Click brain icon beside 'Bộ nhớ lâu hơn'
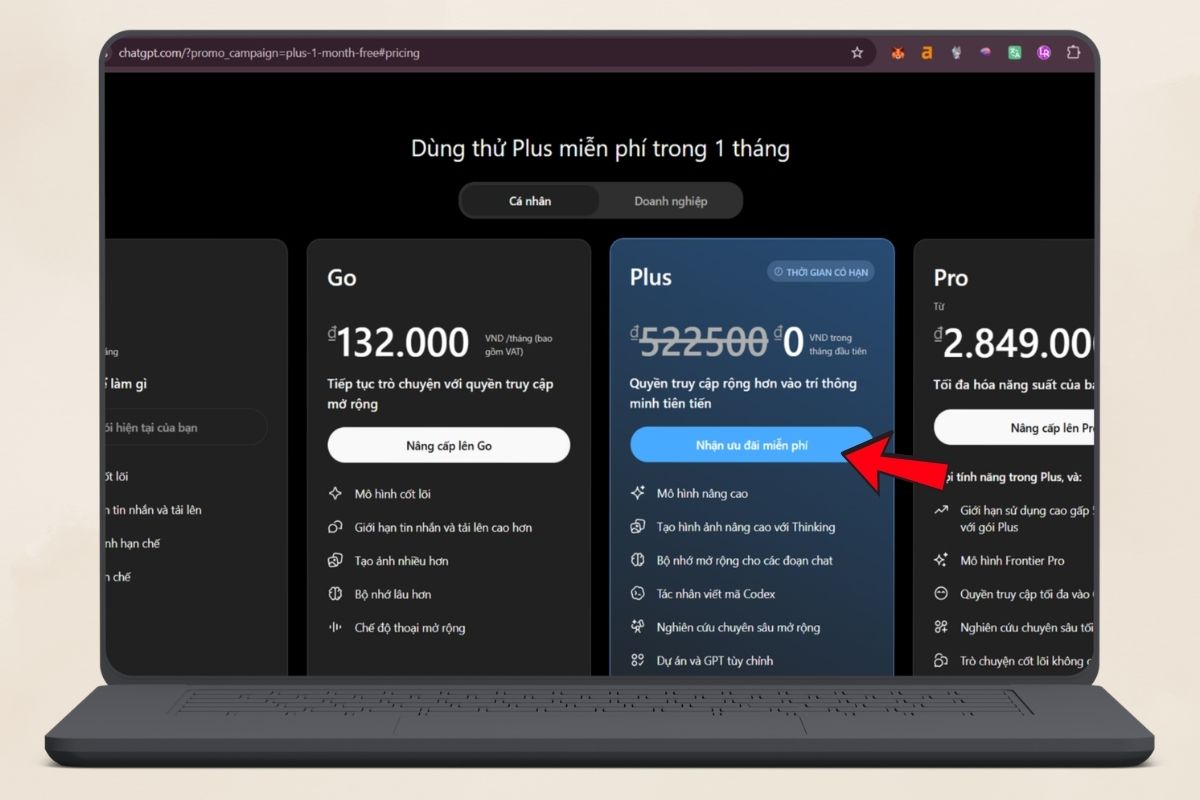The image size is (1200, 800). point(335,594)
